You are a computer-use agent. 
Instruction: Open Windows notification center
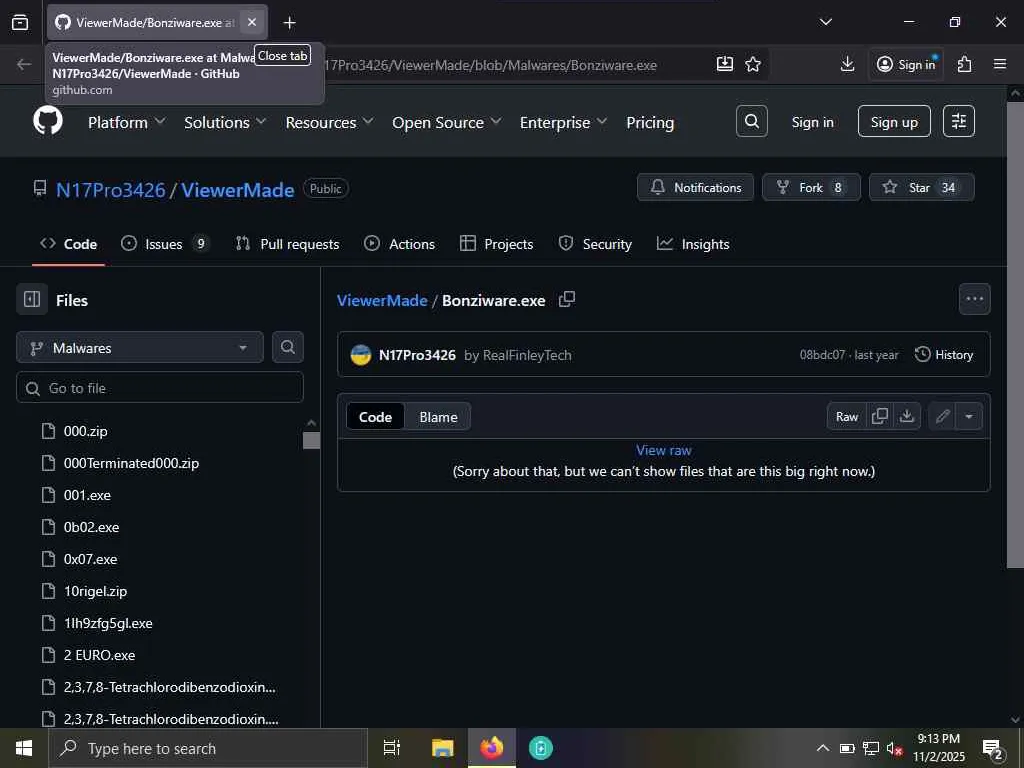(x=993, y=748)
